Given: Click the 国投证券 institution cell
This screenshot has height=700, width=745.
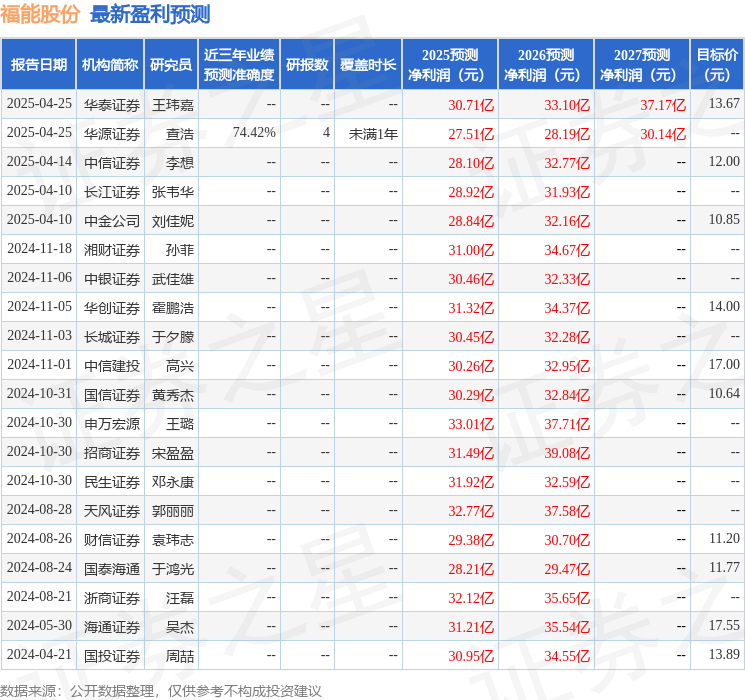Looking at the screenshot, I should click(112, 656).
